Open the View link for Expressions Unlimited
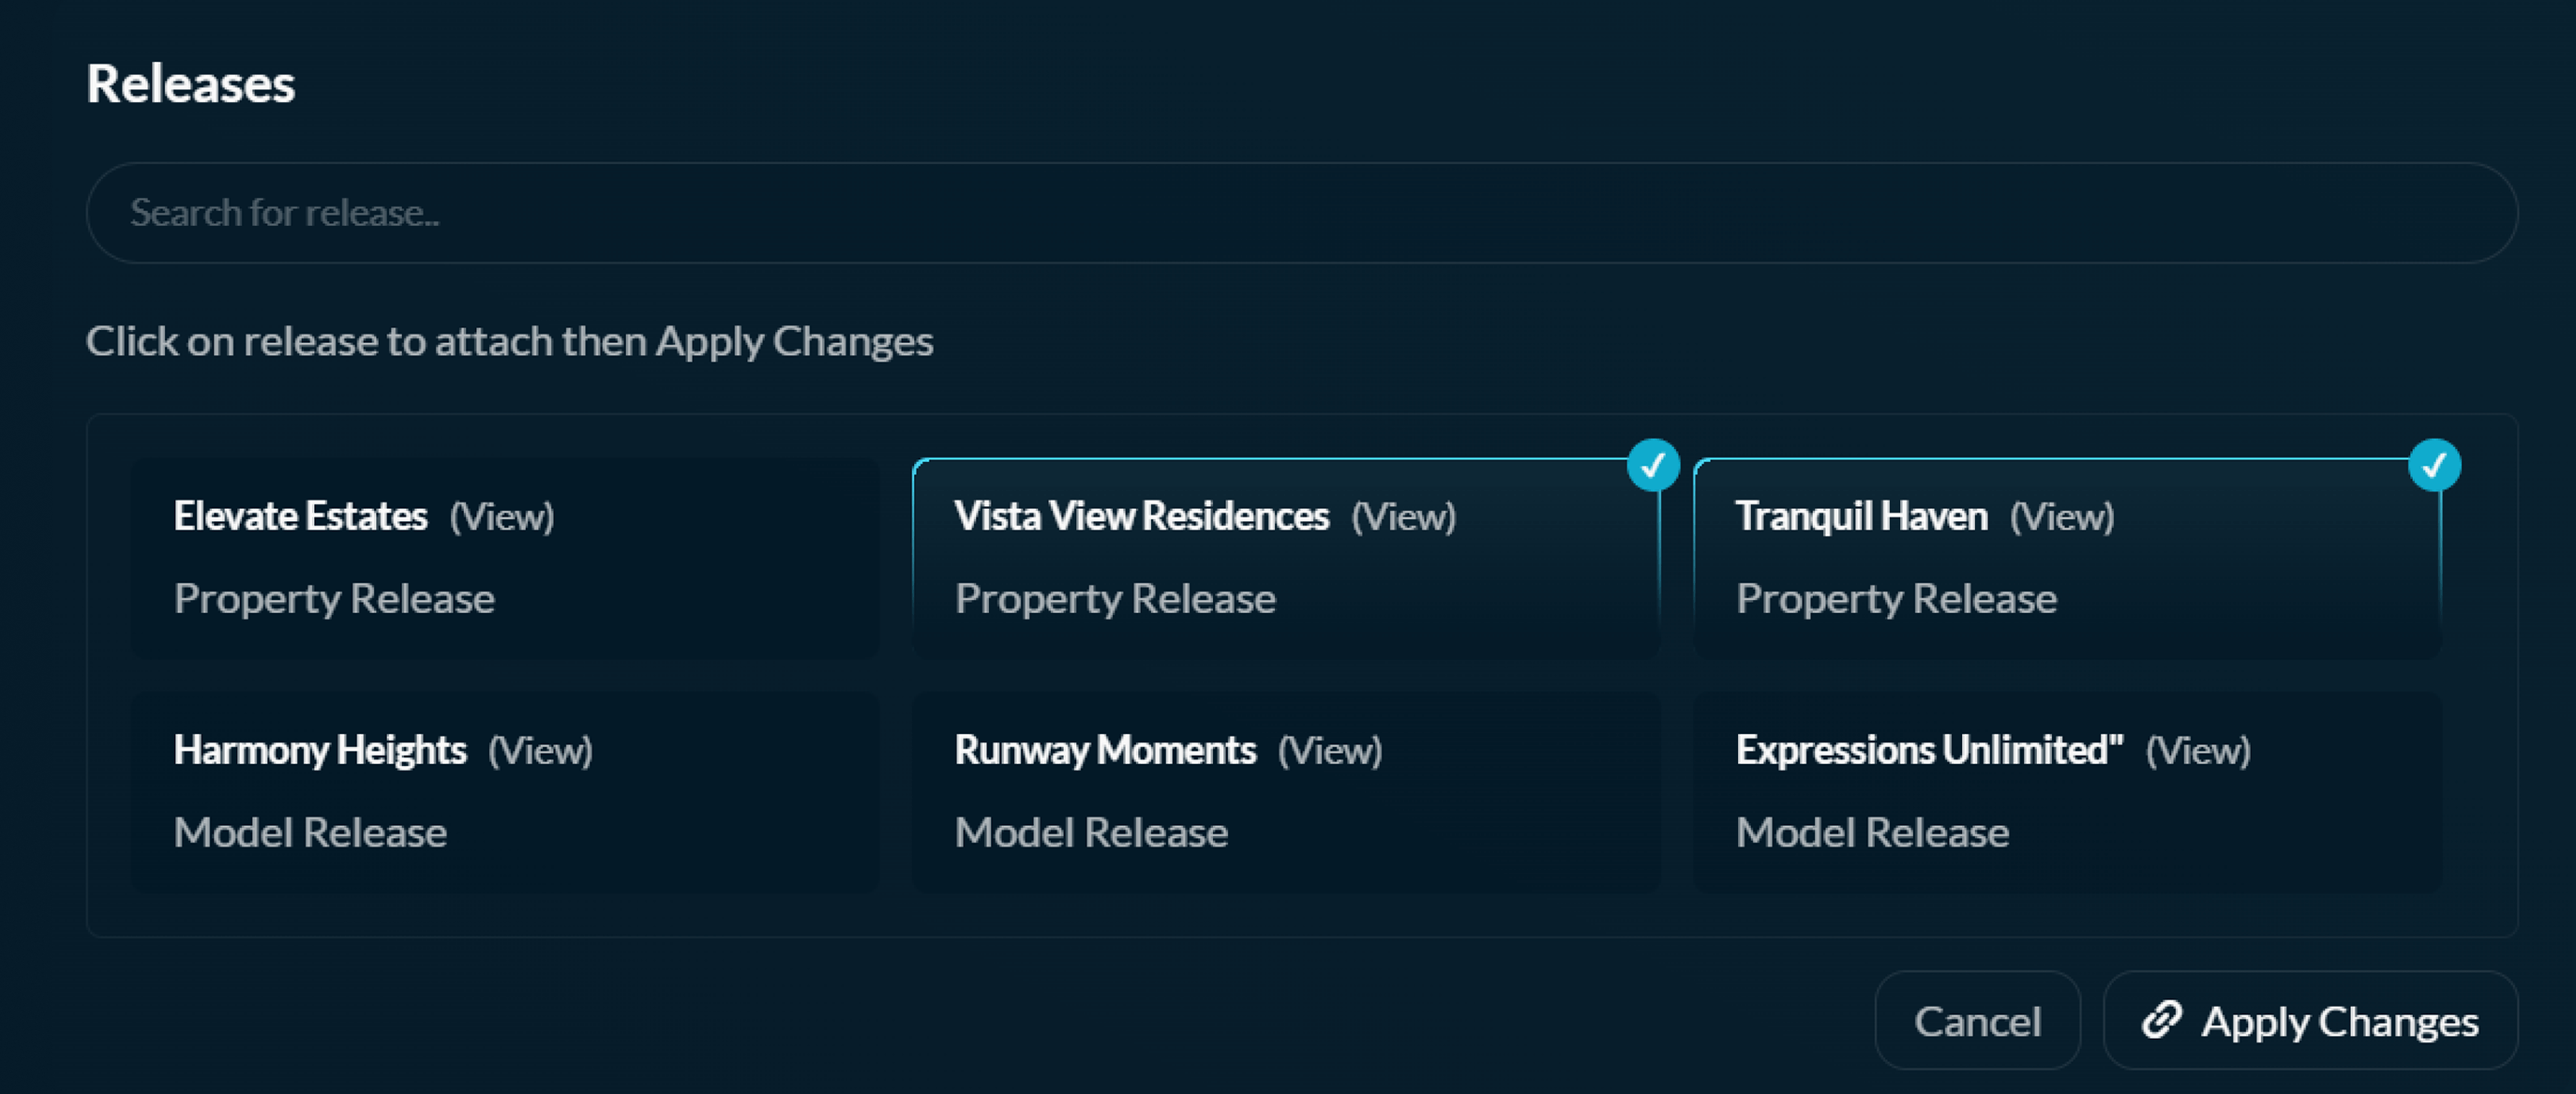Viewport: 2576px width, 1094px height. tap(2198, 751)
